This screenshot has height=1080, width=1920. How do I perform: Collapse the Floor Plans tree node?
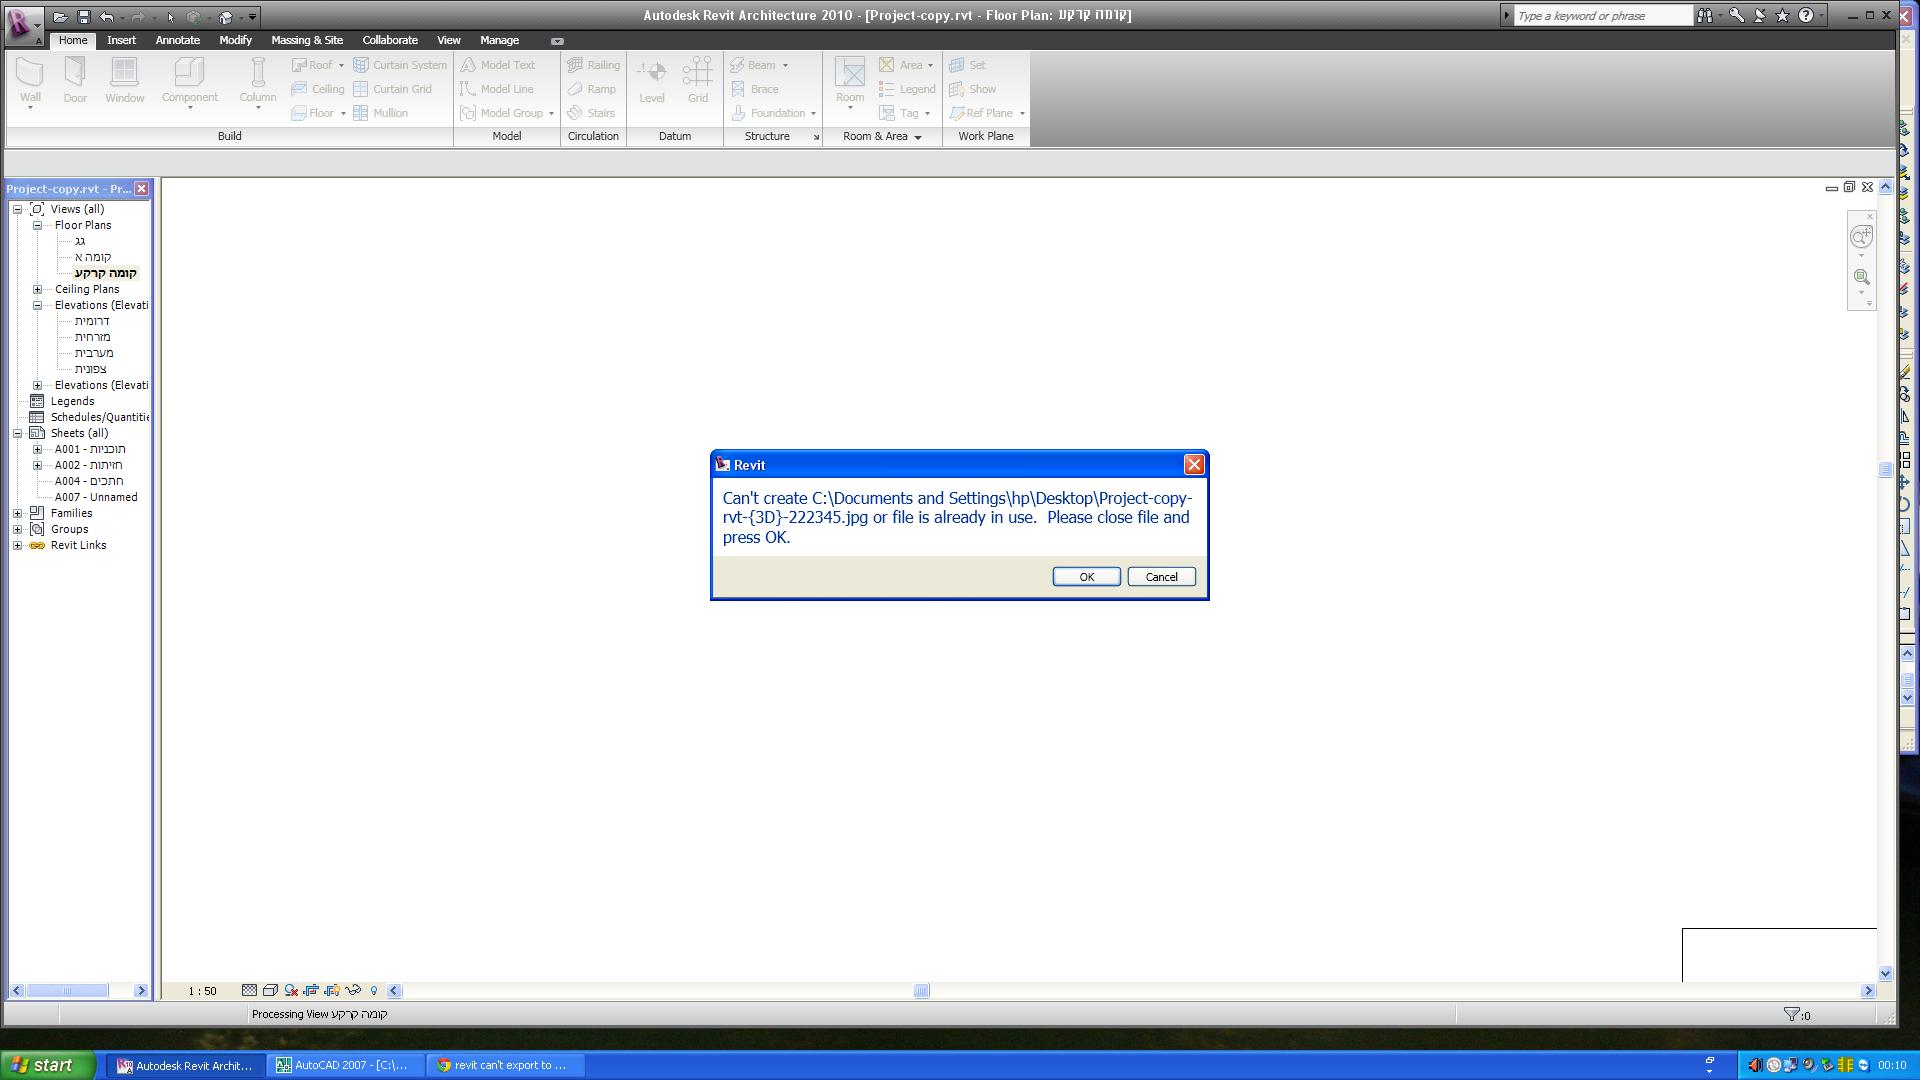pos(38,225)
